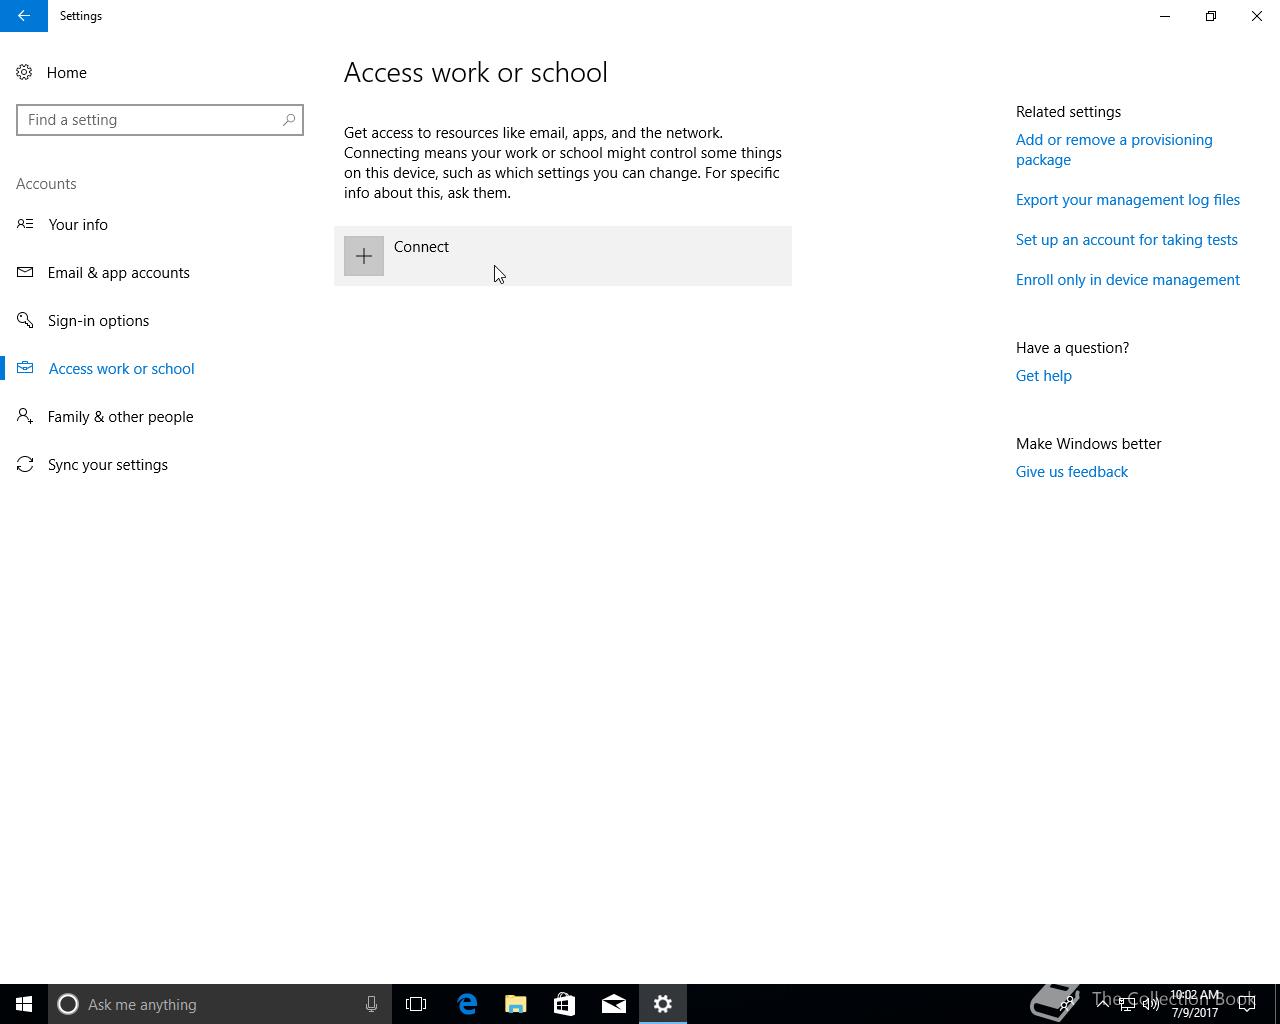Click Enroll only in device management
The width and height of the screenshot is (1280, 1024).
click(1128, 280)
